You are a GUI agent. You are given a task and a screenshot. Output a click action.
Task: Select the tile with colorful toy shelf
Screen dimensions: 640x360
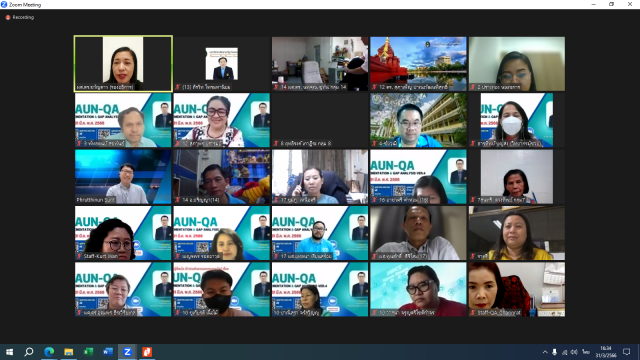pyautogui.click(x=222, y=176)
